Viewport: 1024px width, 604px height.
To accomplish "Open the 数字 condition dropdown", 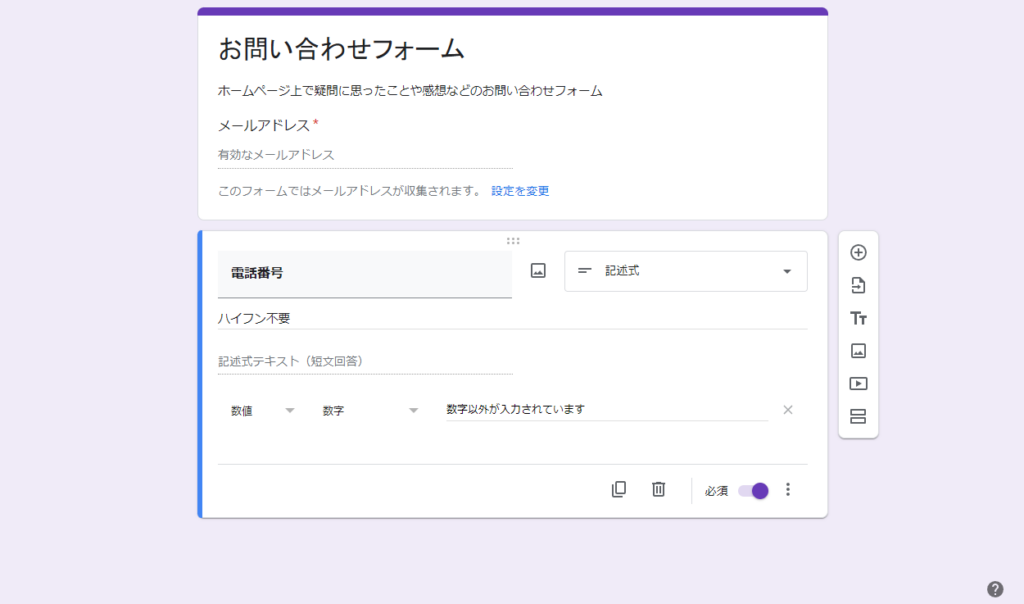I will (370, 411).
